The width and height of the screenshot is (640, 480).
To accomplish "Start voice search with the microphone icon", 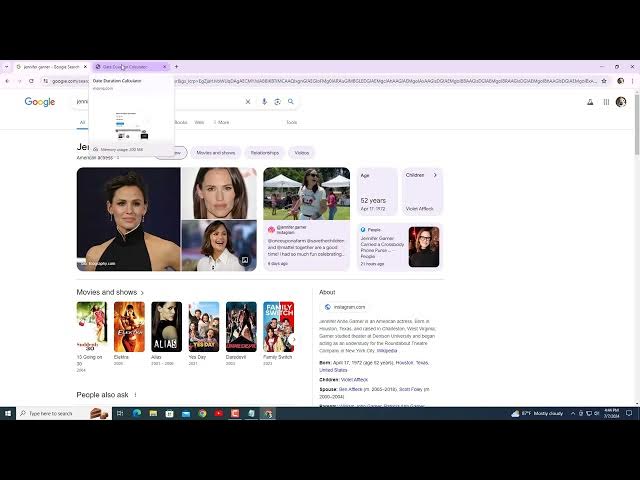I will click(x=264, y=102).
